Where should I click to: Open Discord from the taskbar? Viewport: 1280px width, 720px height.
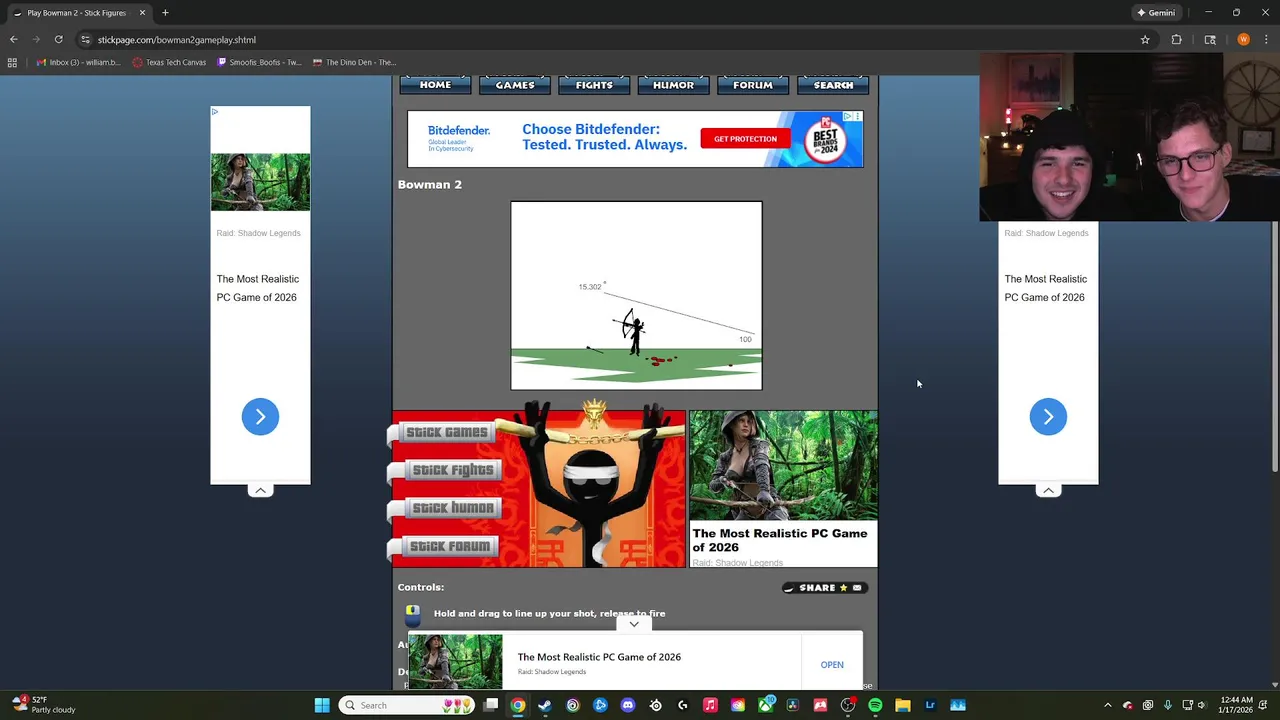pos(628,705)
